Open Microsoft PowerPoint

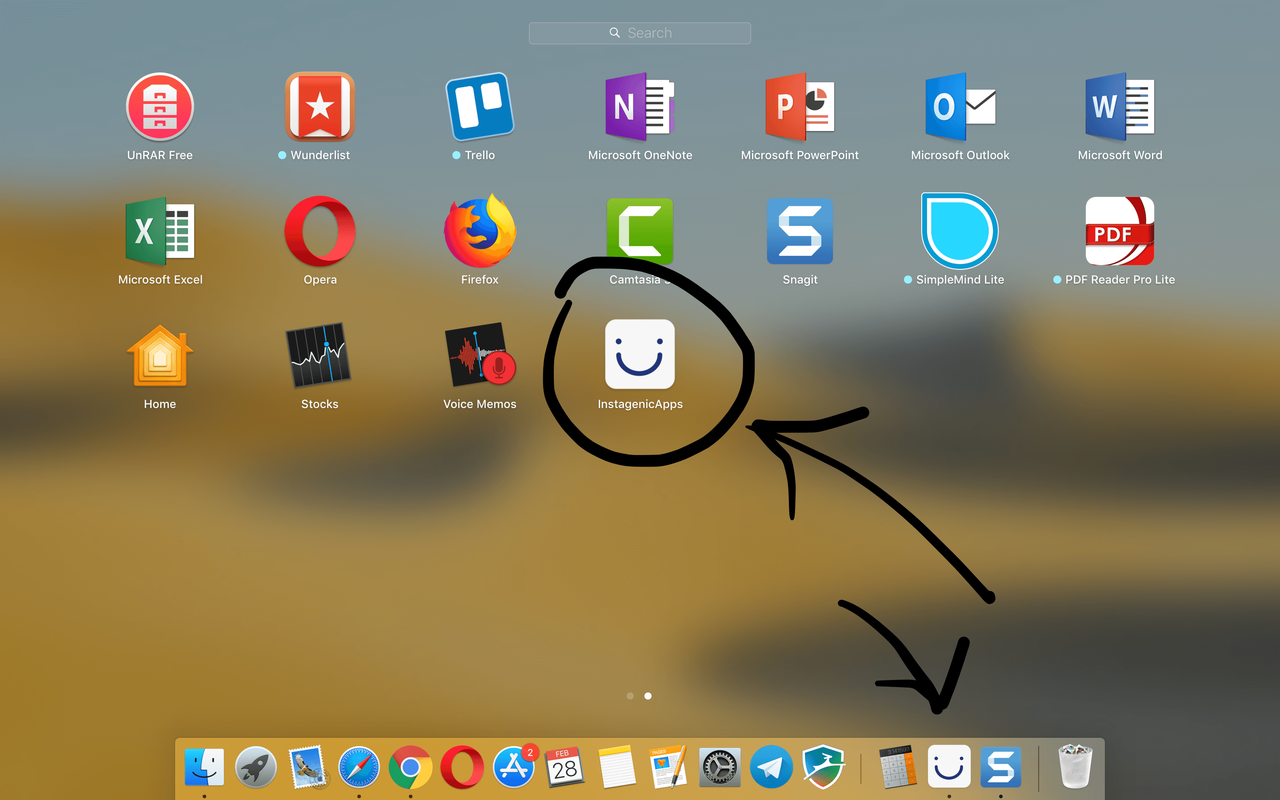click(x=800, y=106)
